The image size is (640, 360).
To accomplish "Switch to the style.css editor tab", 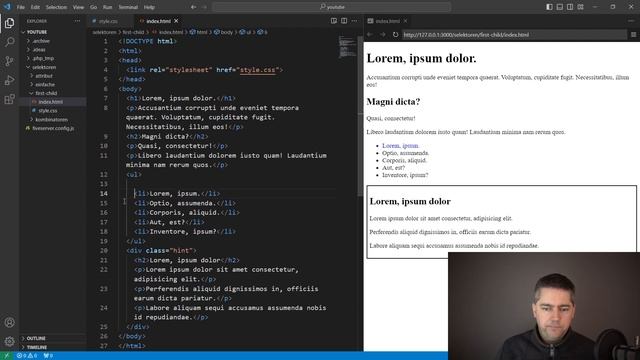I will [108, 21].
